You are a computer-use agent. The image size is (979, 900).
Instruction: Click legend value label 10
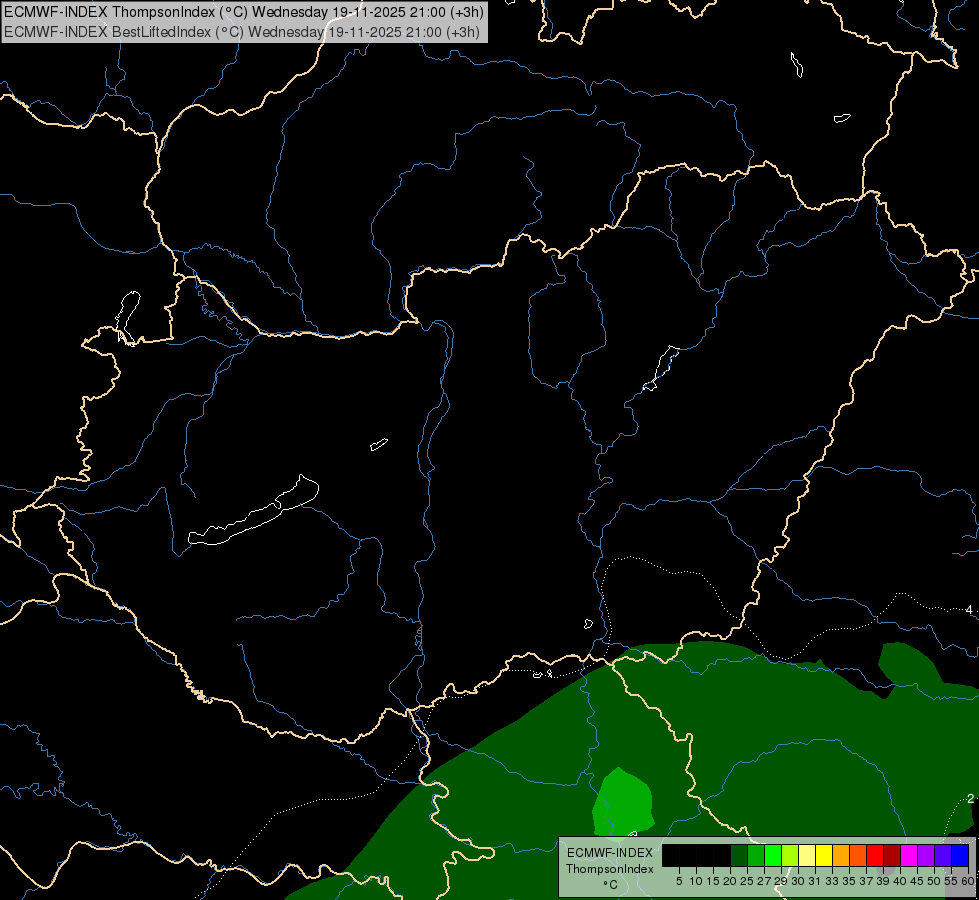[x=696, y=881]
